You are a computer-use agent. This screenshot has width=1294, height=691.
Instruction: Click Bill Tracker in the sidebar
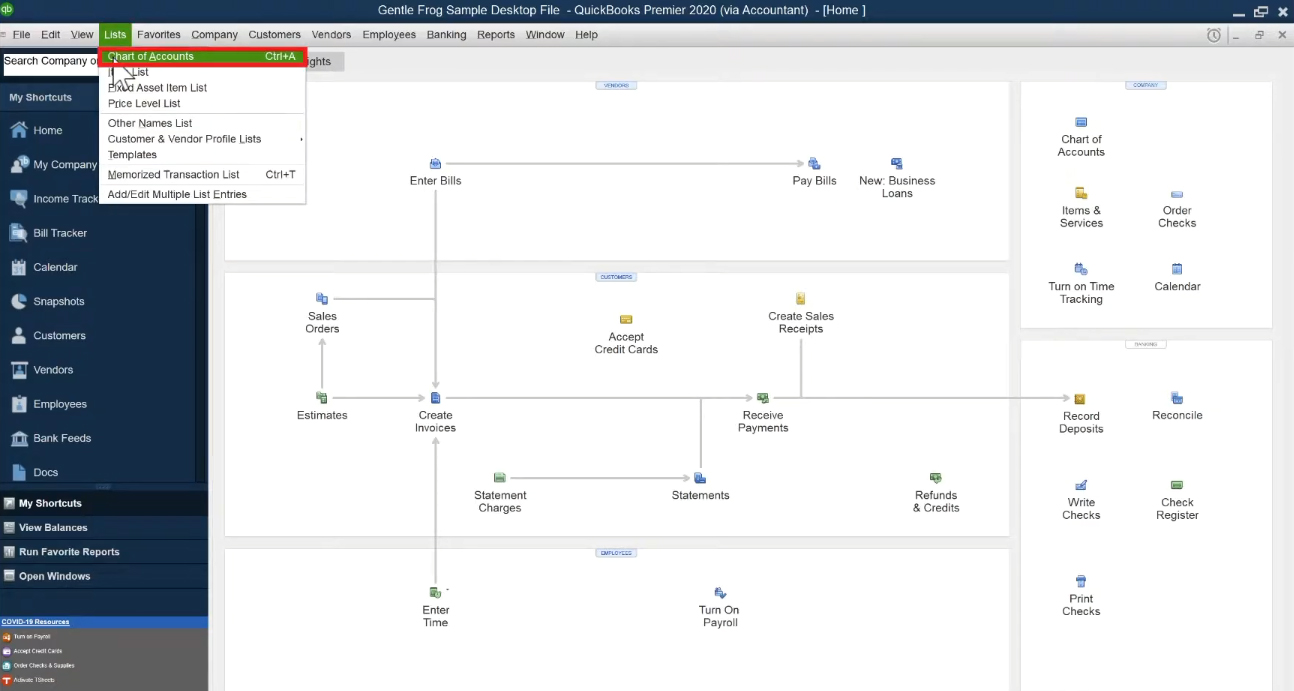pyautogui.click(x=60, y=233)
